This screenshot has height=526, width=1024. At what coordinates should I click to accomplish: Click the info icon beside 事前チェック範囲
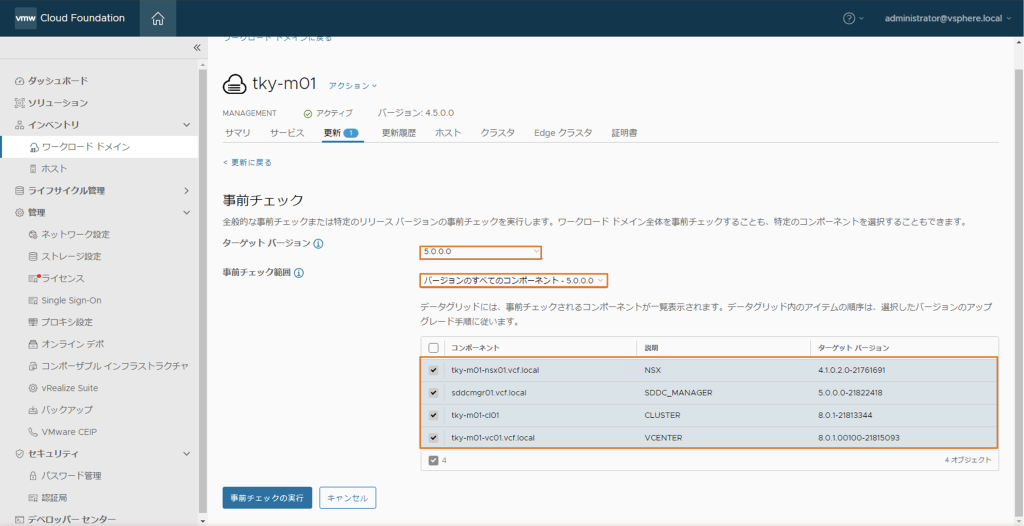point(299,272)
